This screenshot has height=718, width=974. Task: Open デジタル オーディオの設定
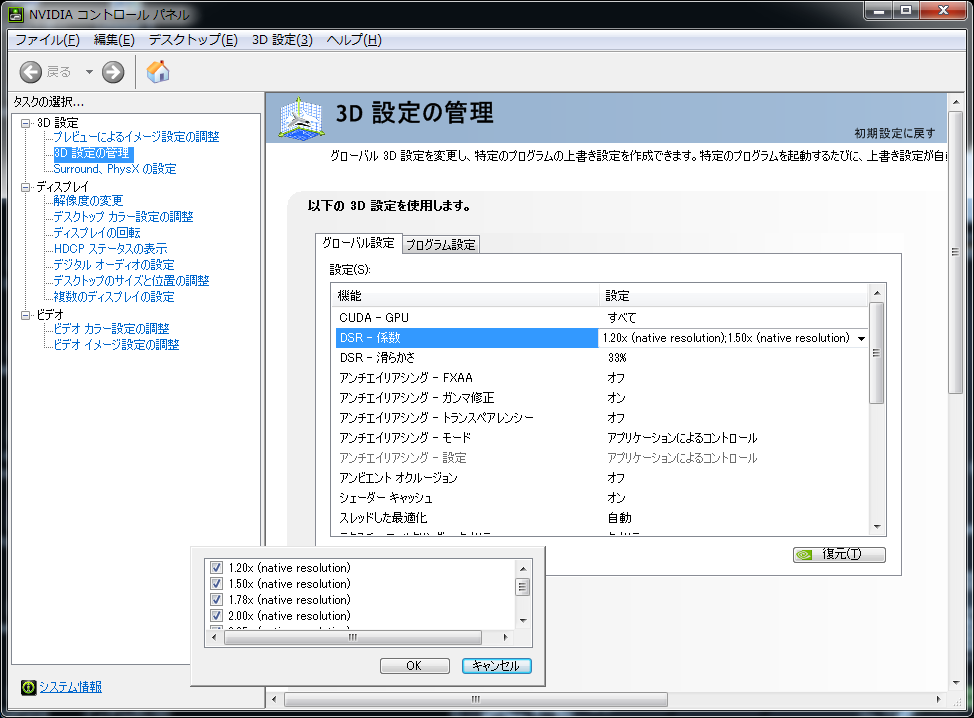coord(114,265)
